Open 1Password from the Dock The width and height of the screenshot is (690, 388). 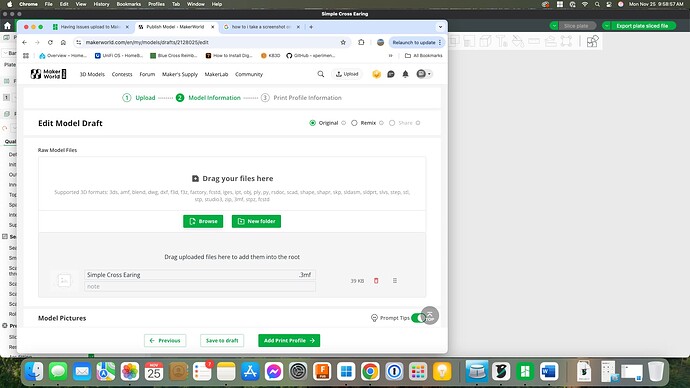[x=394, y=372]
